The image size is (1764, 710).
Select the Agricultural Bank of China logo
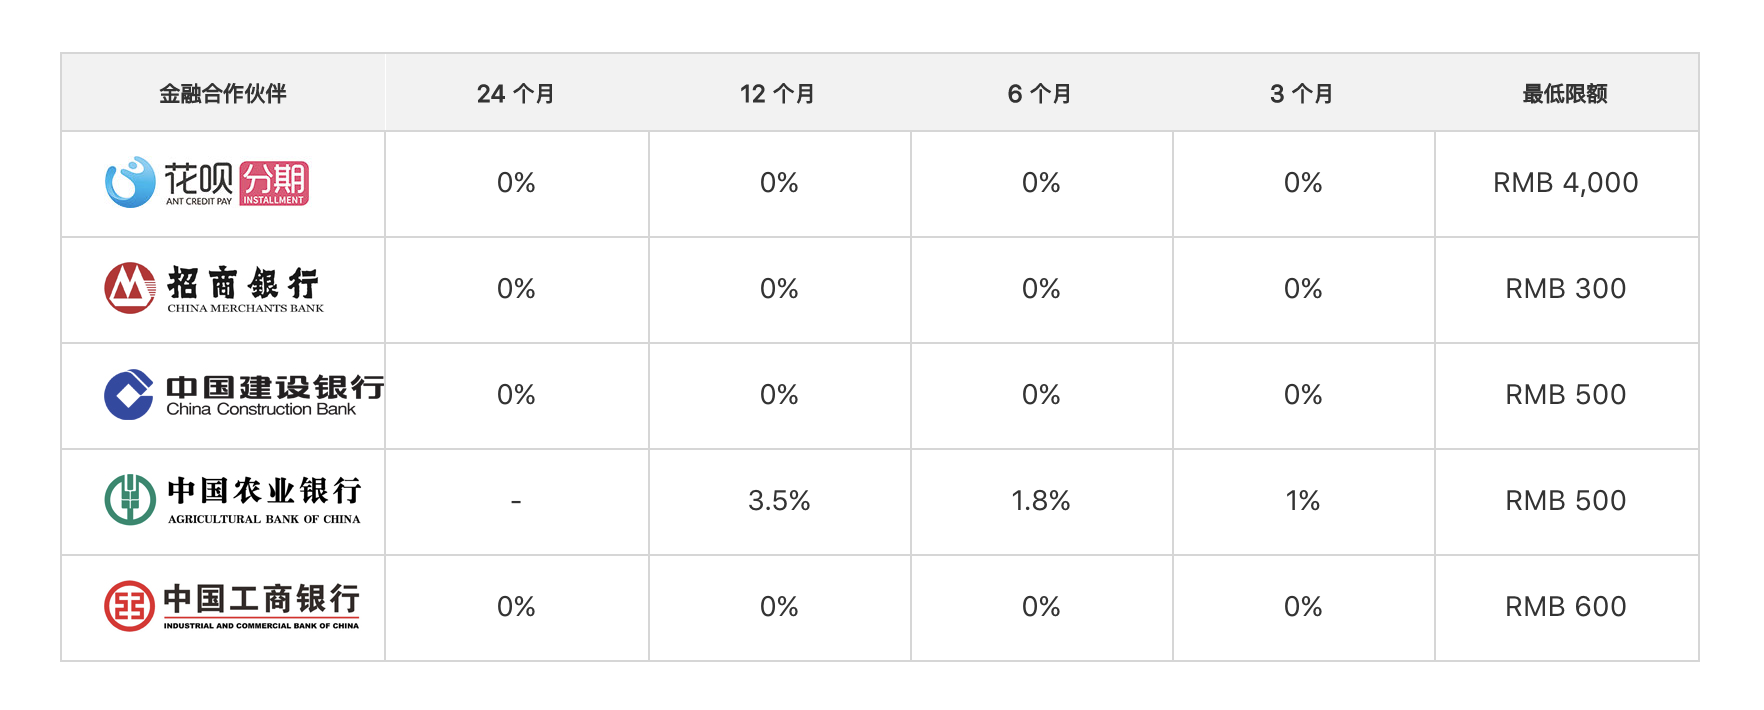[233, 500]
